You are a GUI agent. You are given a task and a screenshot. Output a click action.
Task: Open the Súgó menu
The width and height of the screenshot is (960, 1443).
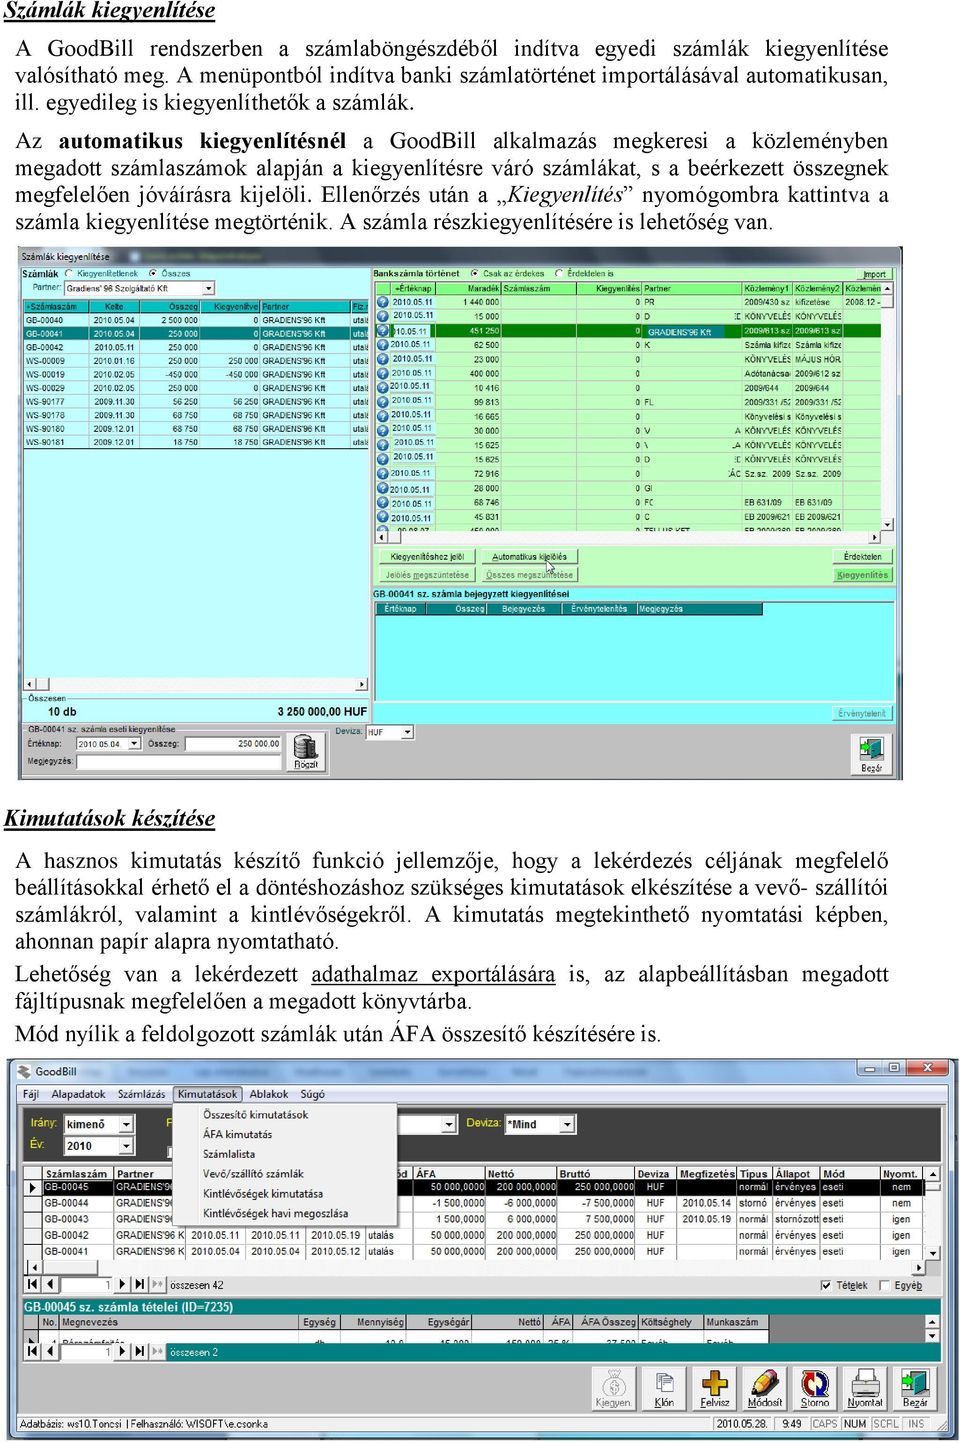tap(313, 1094)
